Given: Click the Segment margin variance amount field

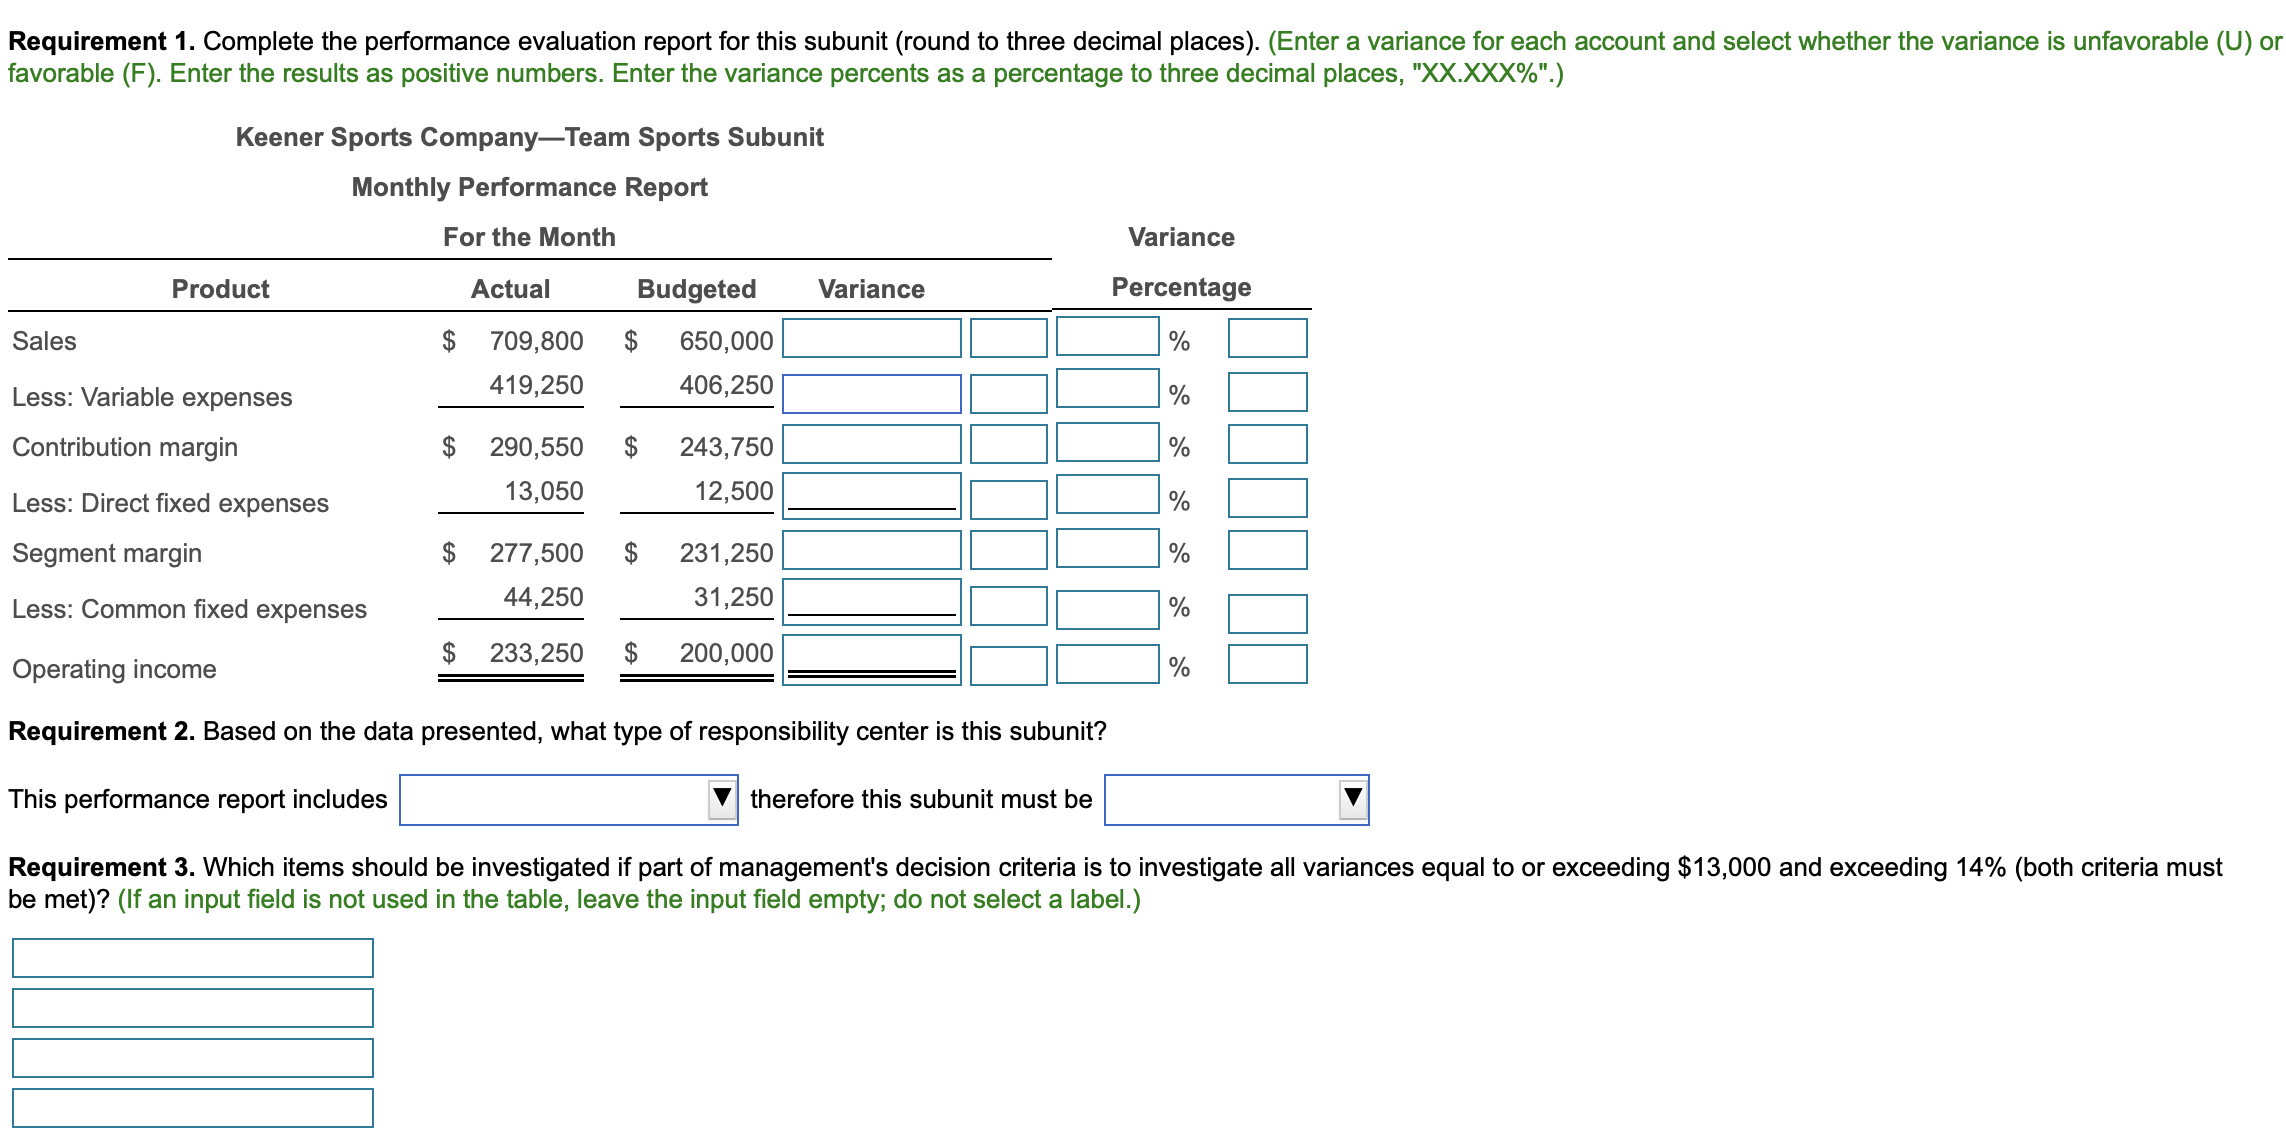Looking at the screenshot, I should (871, 550).
